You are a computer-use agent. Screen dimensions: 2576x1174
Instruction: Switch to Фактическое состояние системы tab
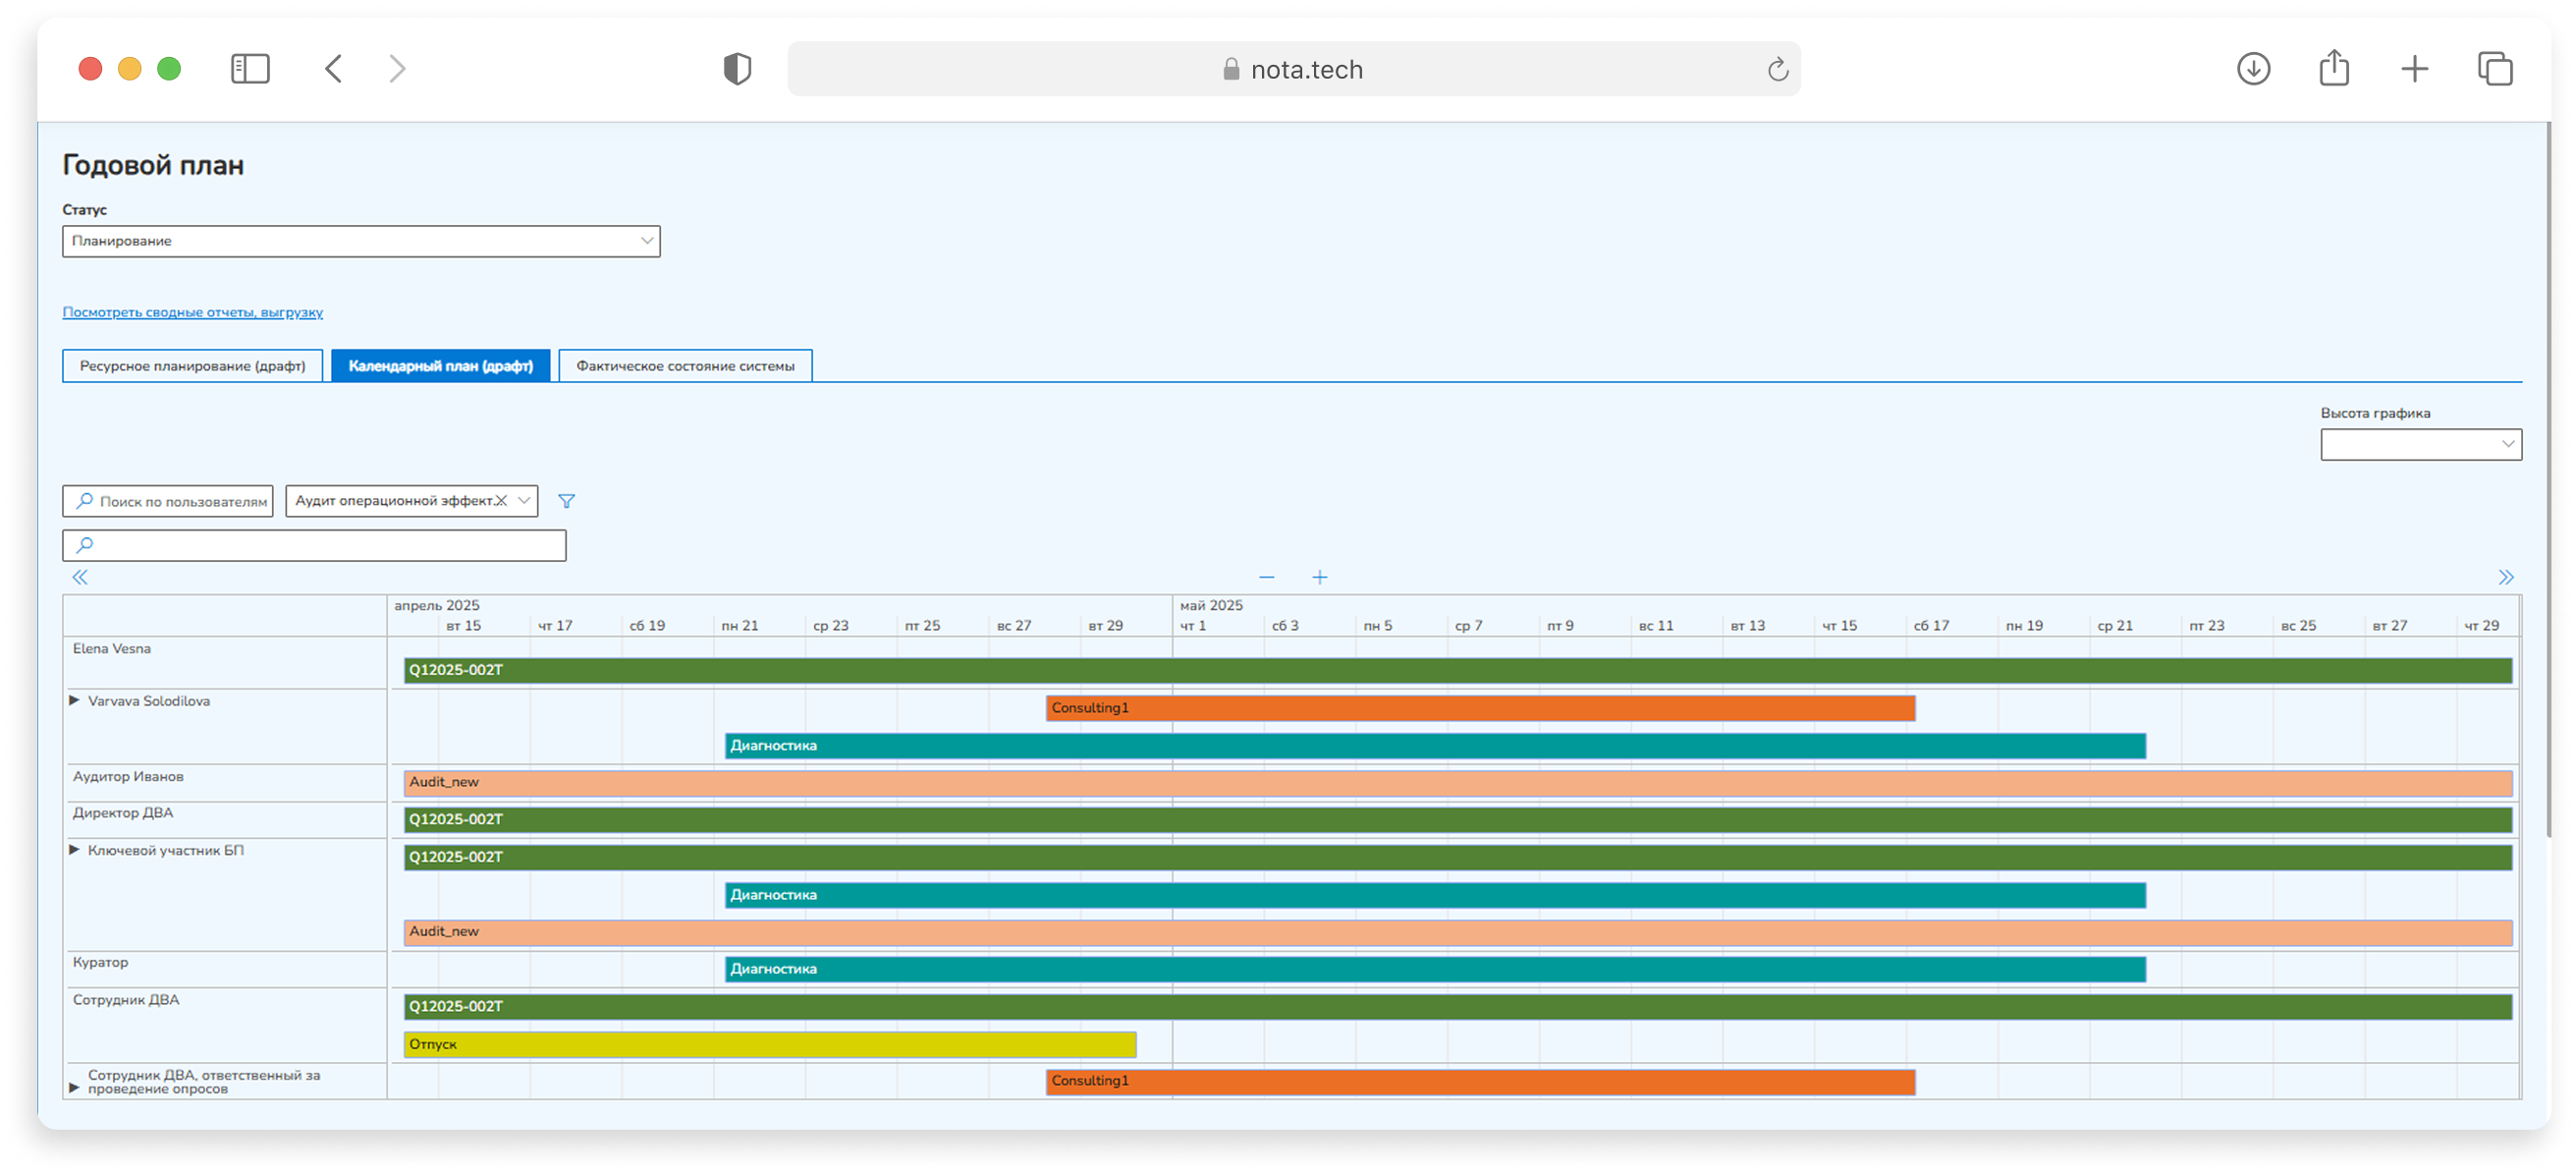[x=685, y=366]
